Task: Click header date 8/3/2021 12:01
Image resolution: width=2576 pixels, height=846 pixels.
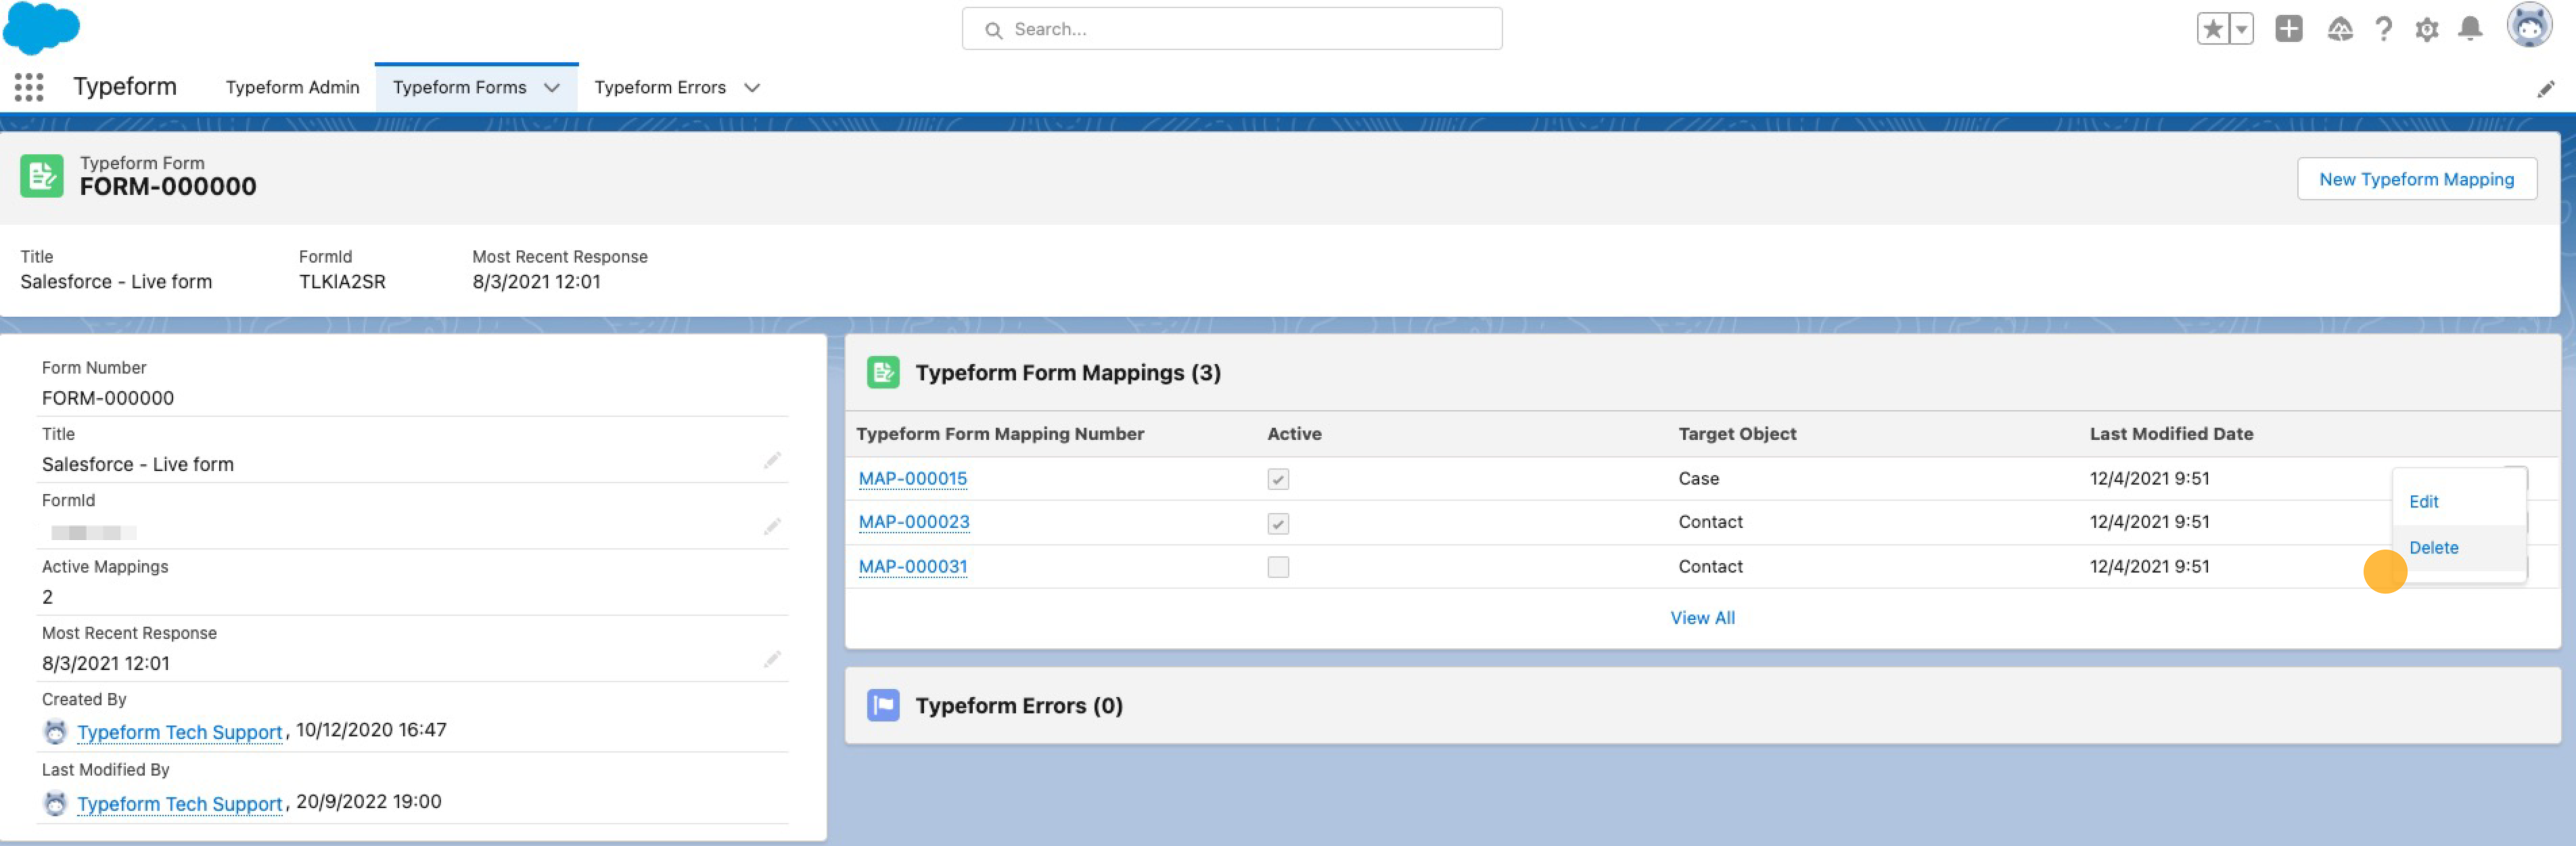Action: [x=537, y=282]
